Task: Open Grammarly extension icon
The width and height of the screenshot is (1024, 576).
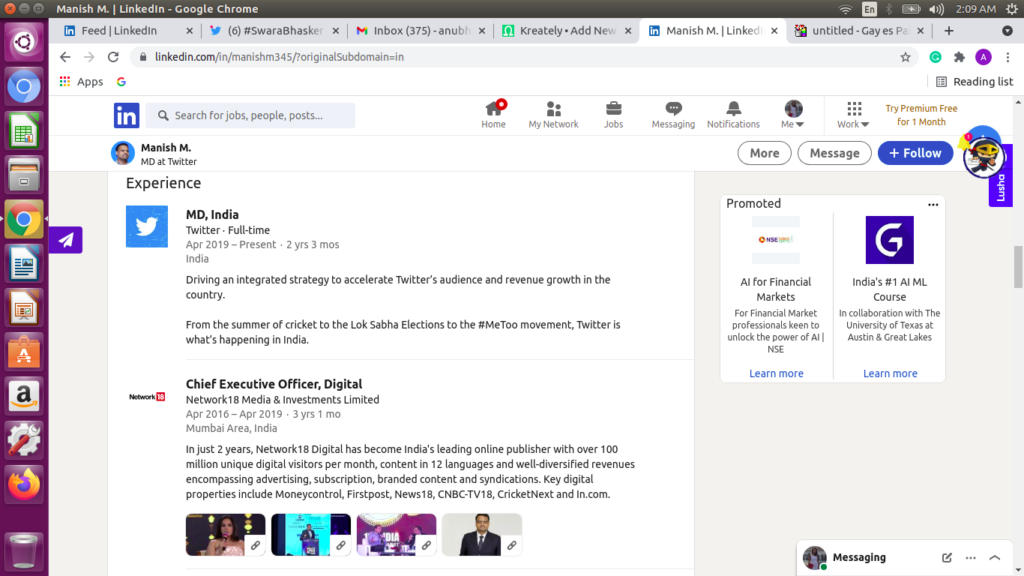Action: (x=935, y=57)
